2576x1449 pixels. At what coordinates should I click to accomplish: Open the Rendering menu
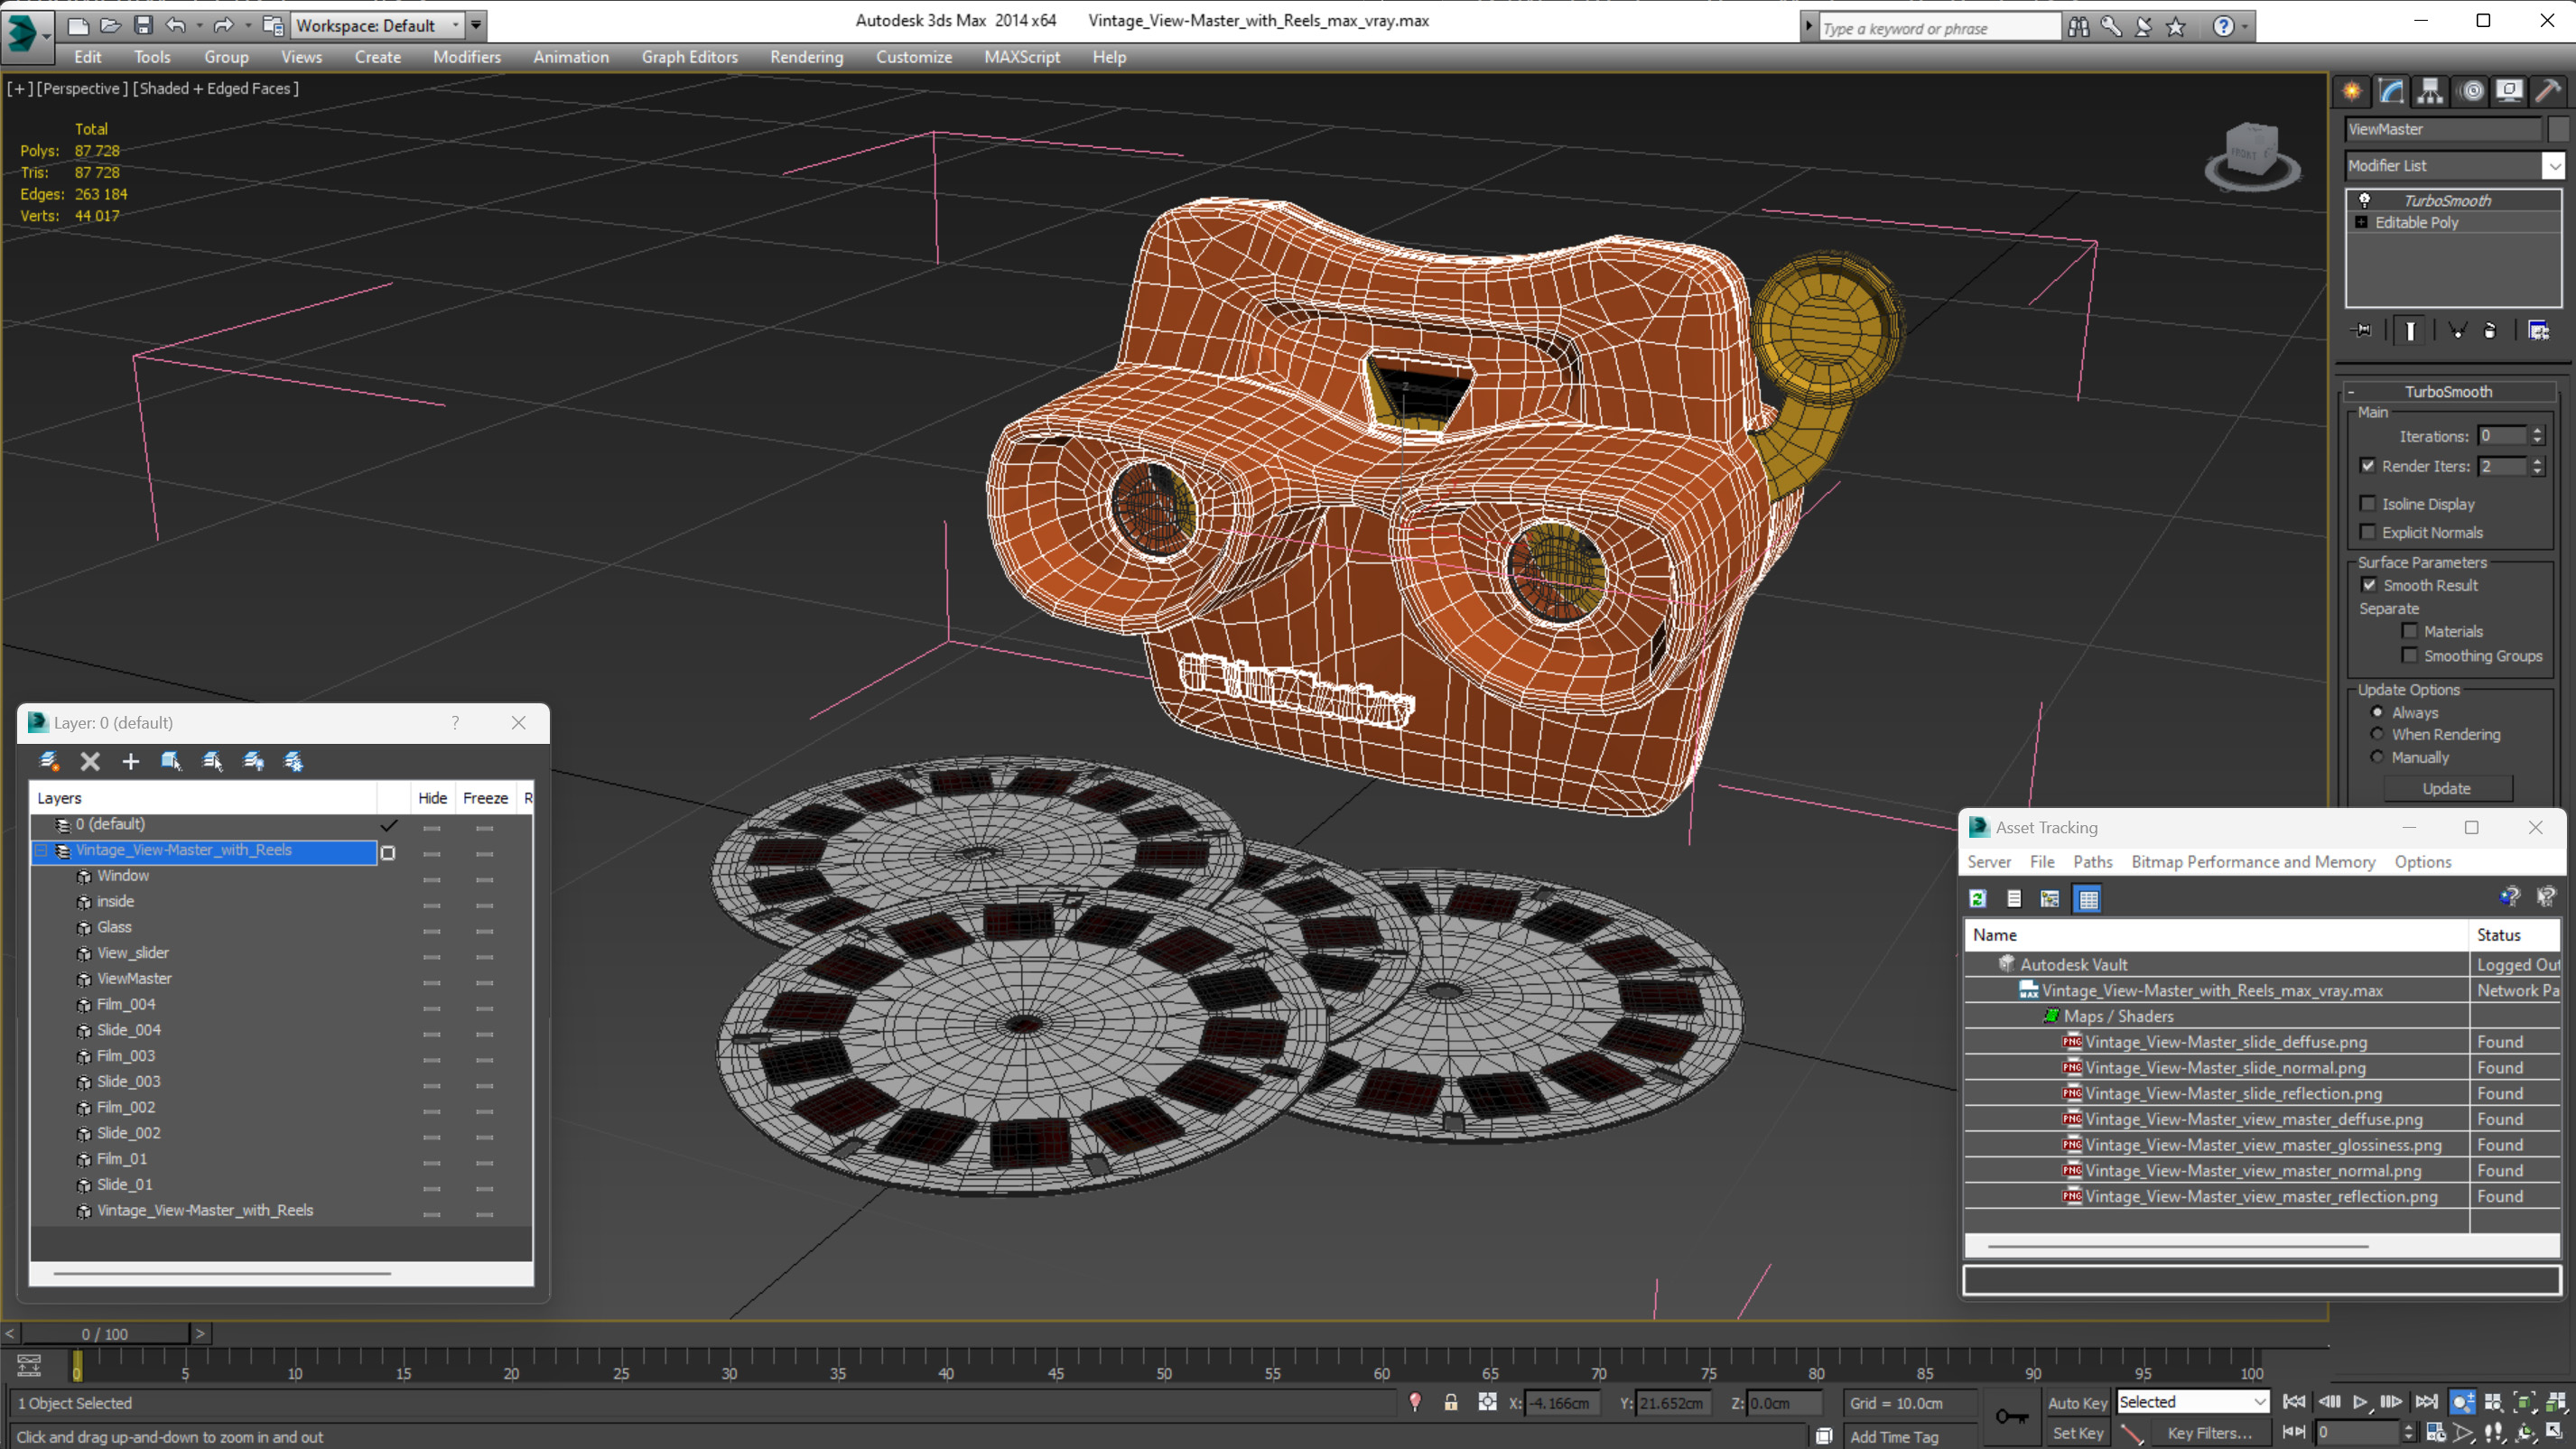click(806, 57)
